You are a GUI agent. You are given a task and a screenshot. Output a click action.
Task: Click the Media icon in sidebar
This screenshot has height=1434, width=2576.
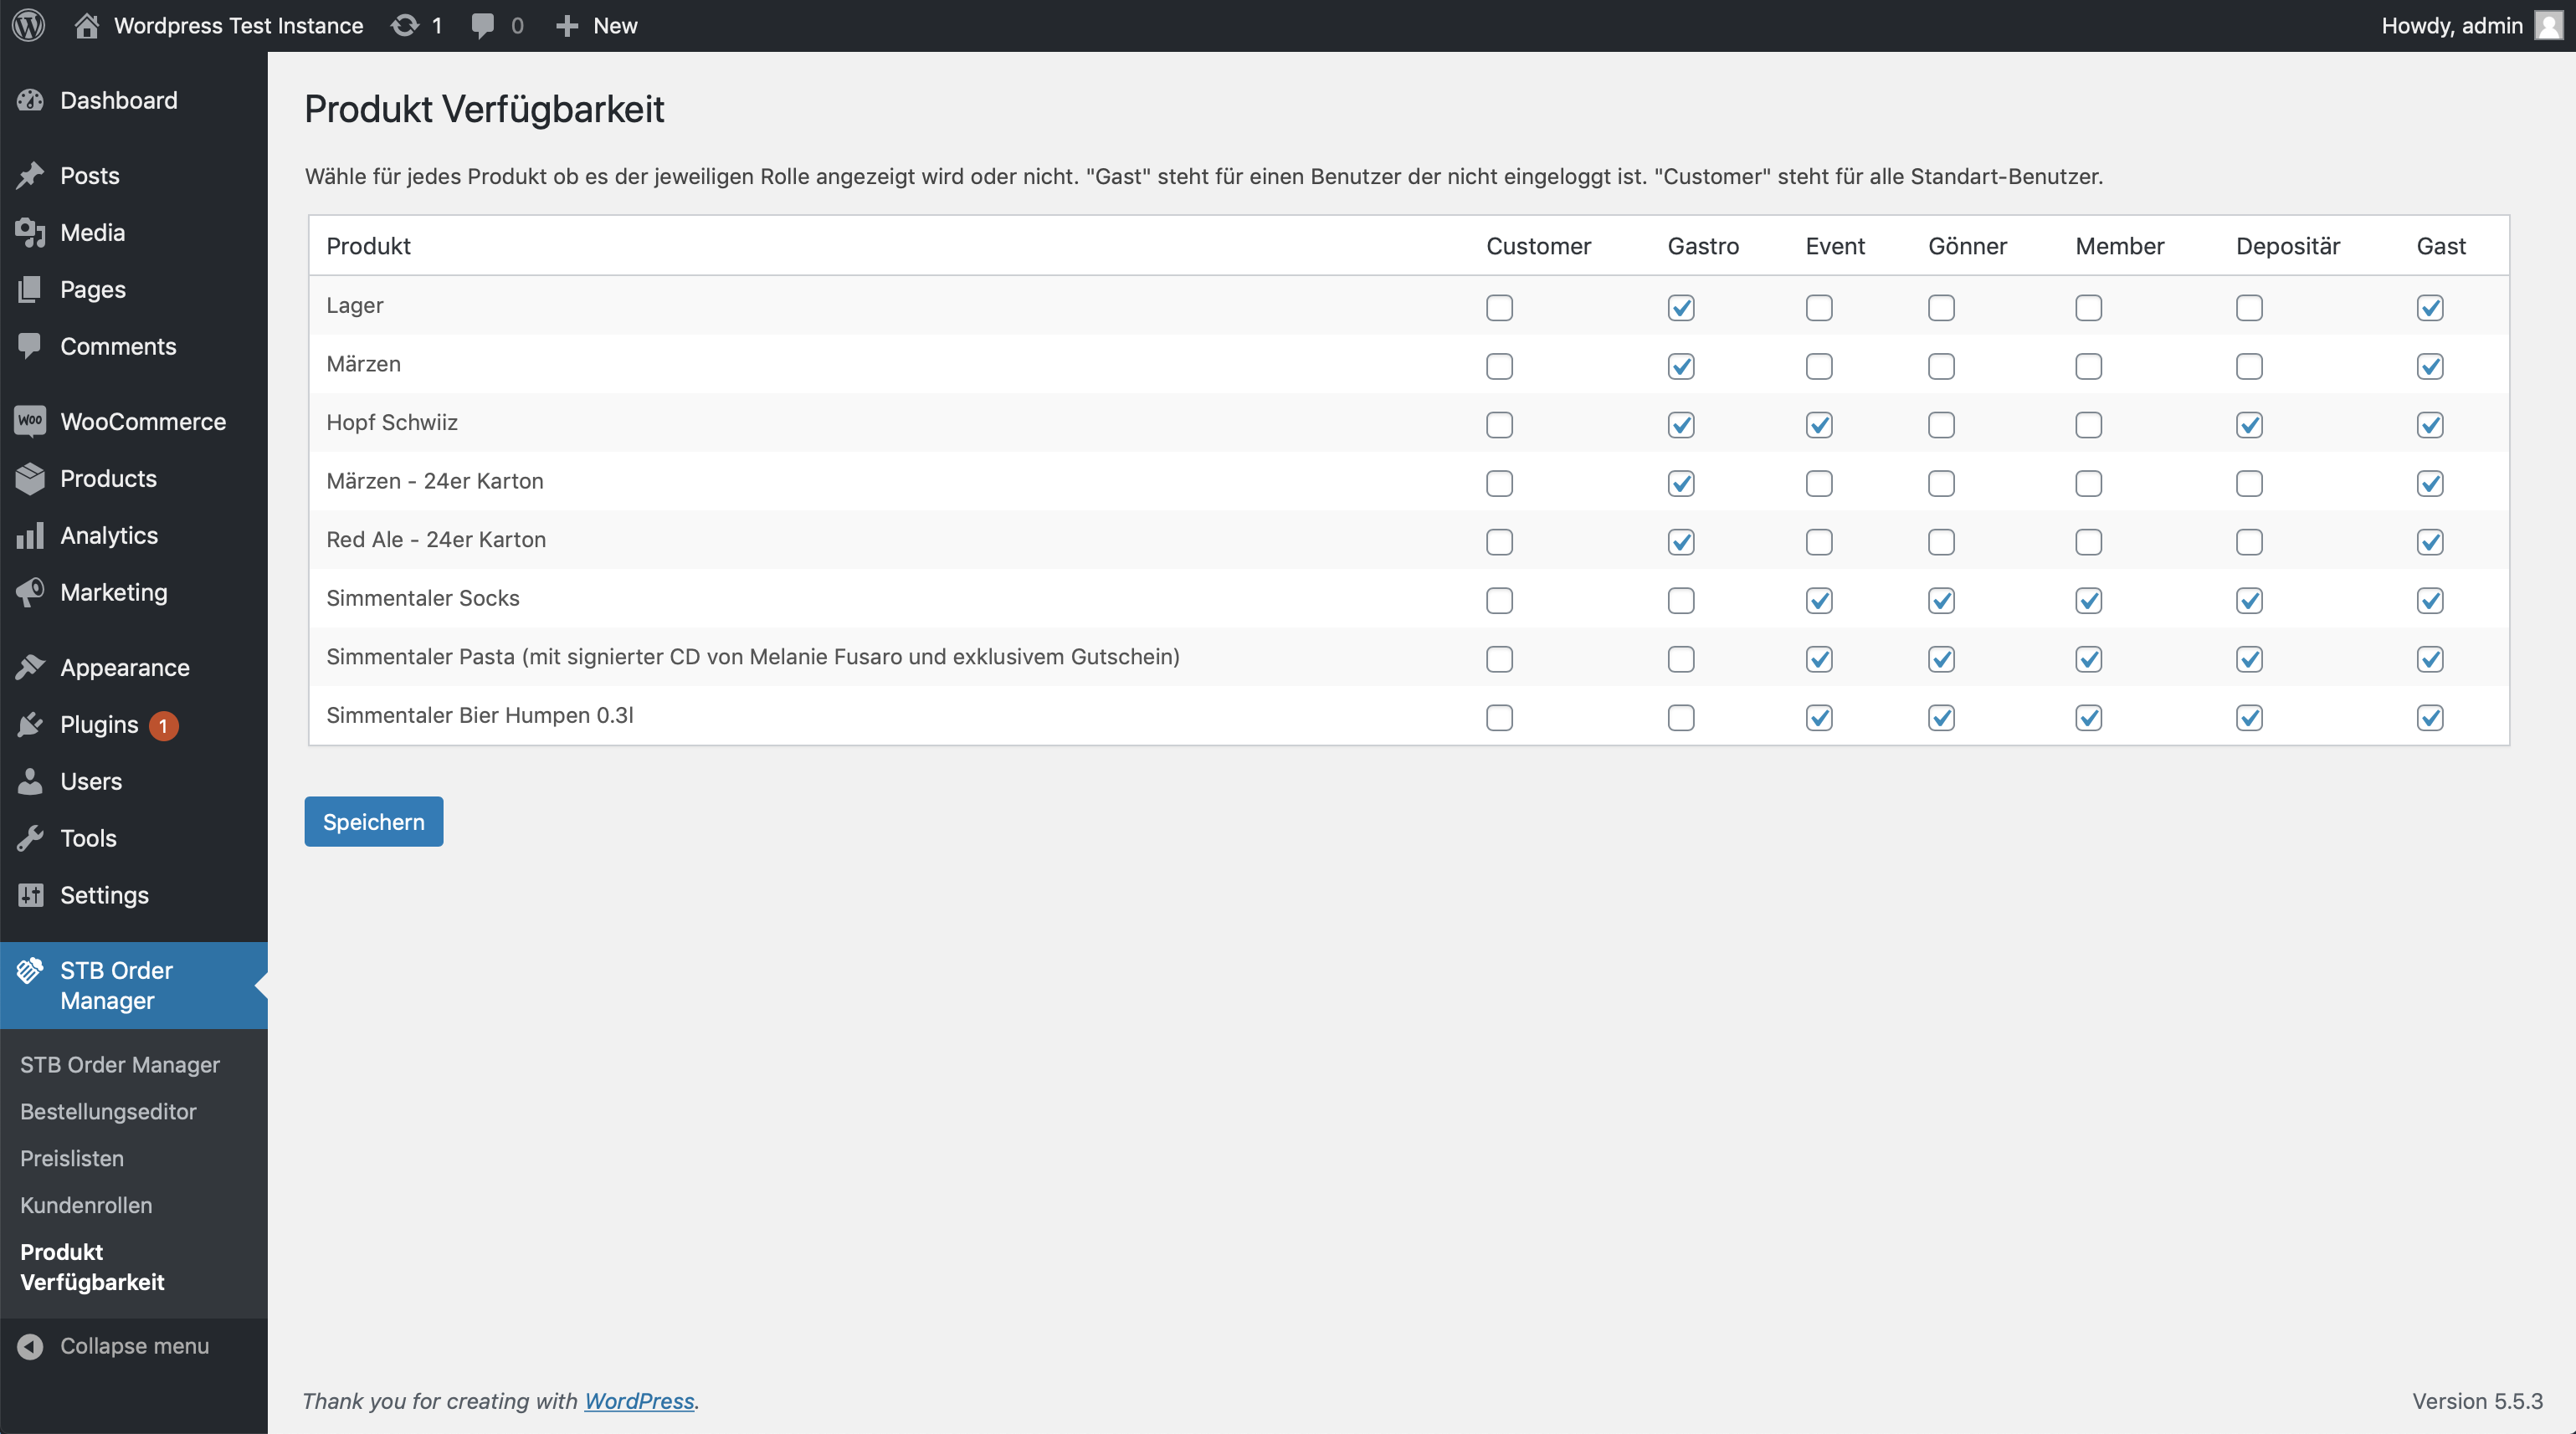click(30, 232)
